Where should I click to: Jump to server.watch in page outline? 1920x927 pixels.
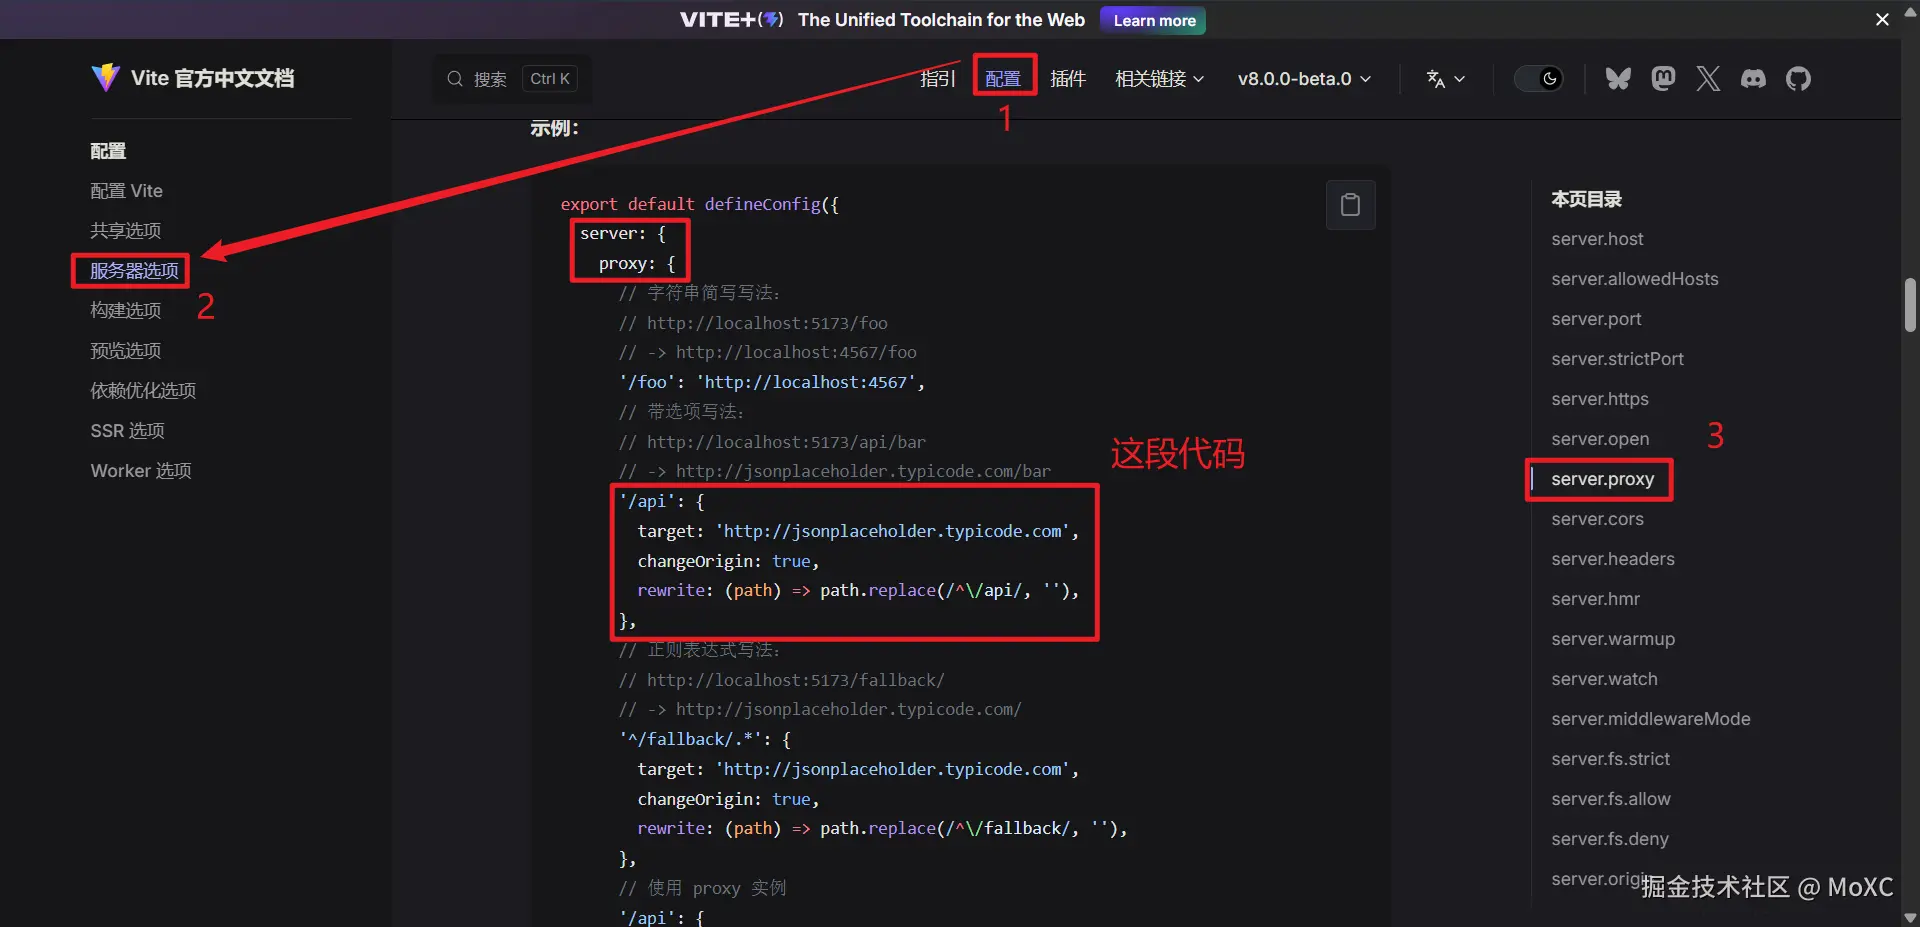click(x=1604, y=679)
